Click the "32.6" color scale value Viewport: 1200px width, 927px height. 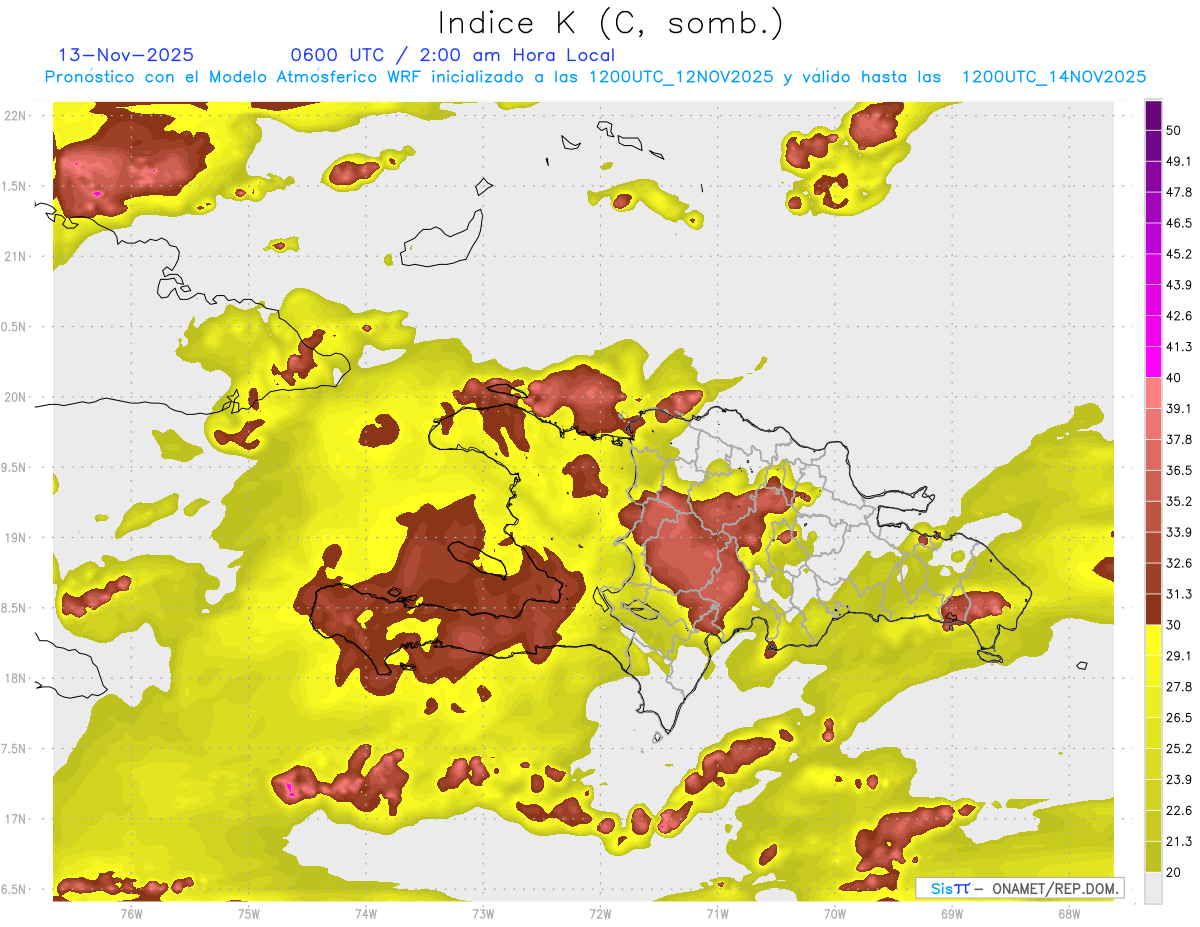(x=1179, y=563)
